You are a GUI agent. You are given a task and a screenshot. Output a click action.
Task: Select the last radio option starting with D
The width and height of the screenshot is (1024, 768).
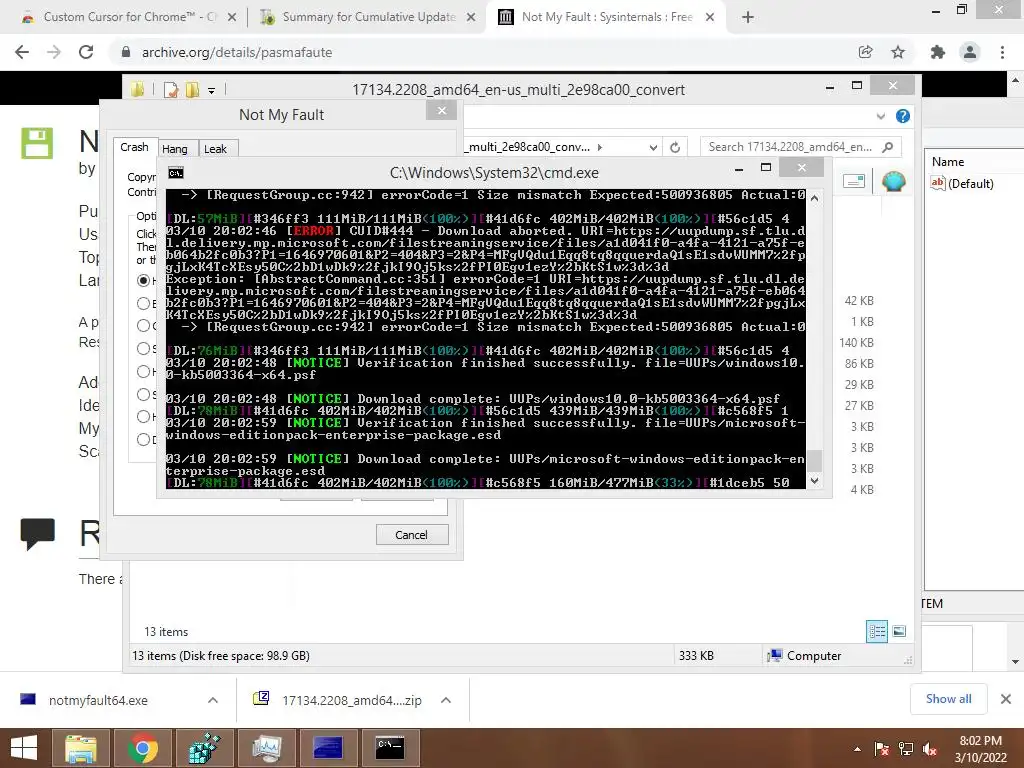(x=144, y=440)
